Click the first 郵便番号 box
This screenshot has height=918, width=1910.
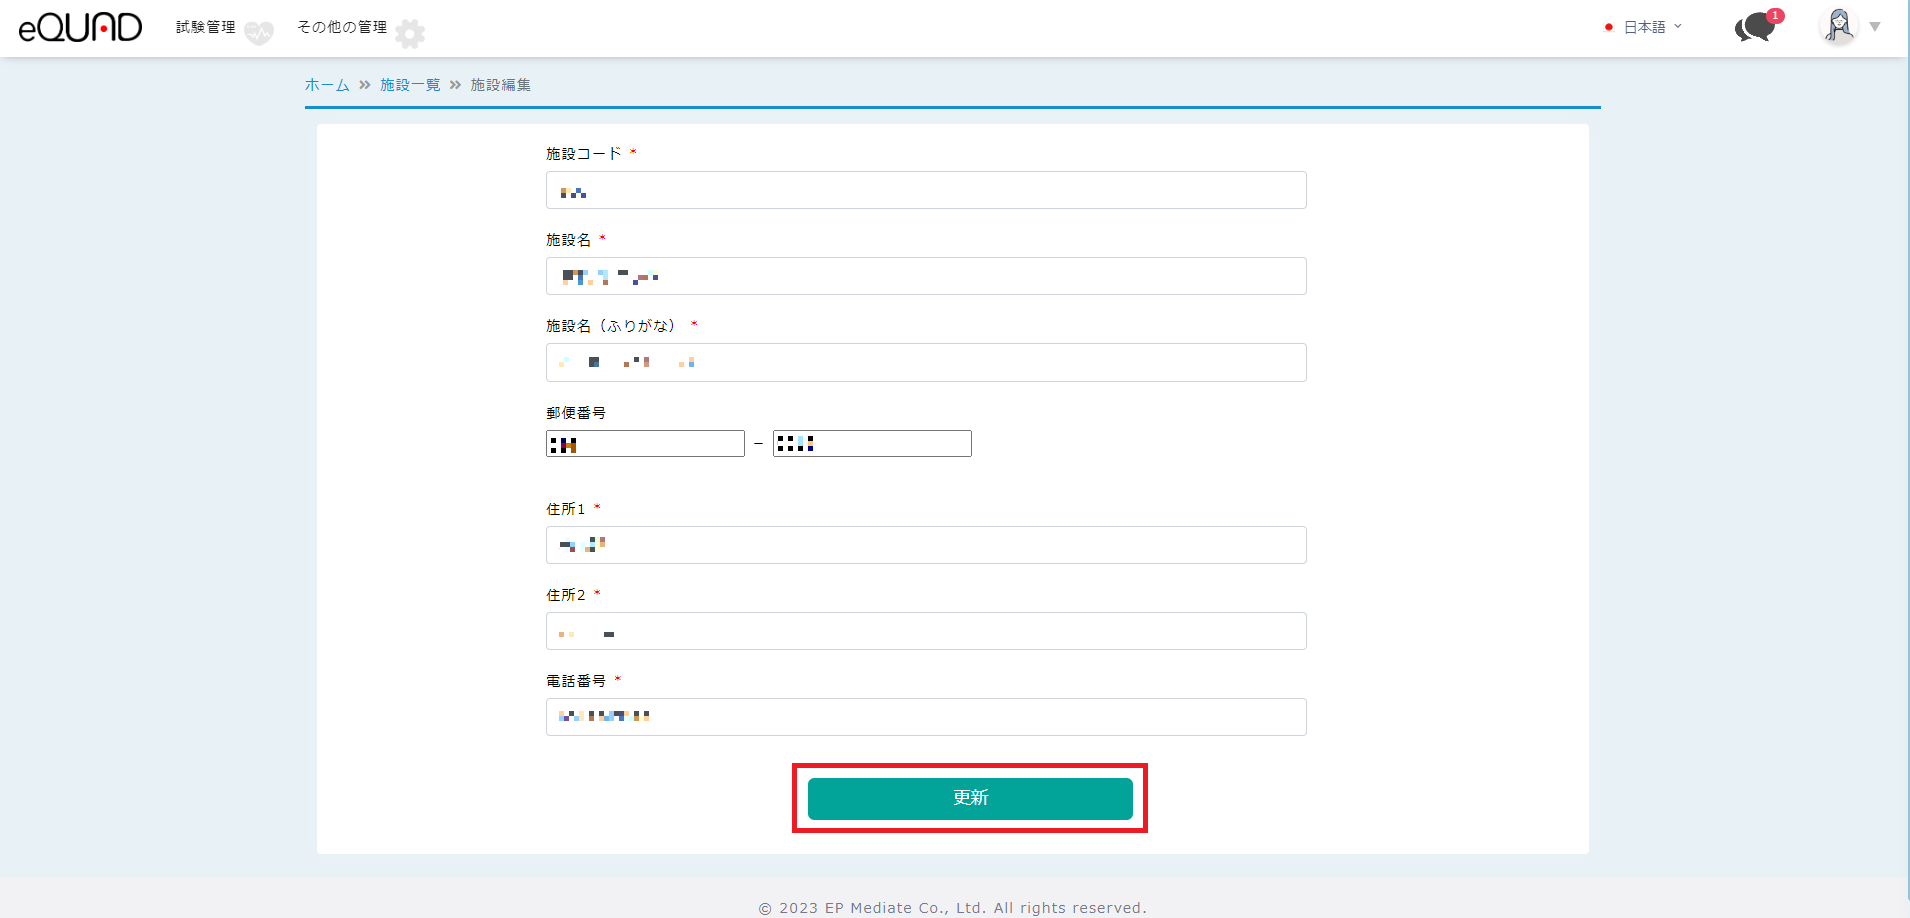pos(645,443)
